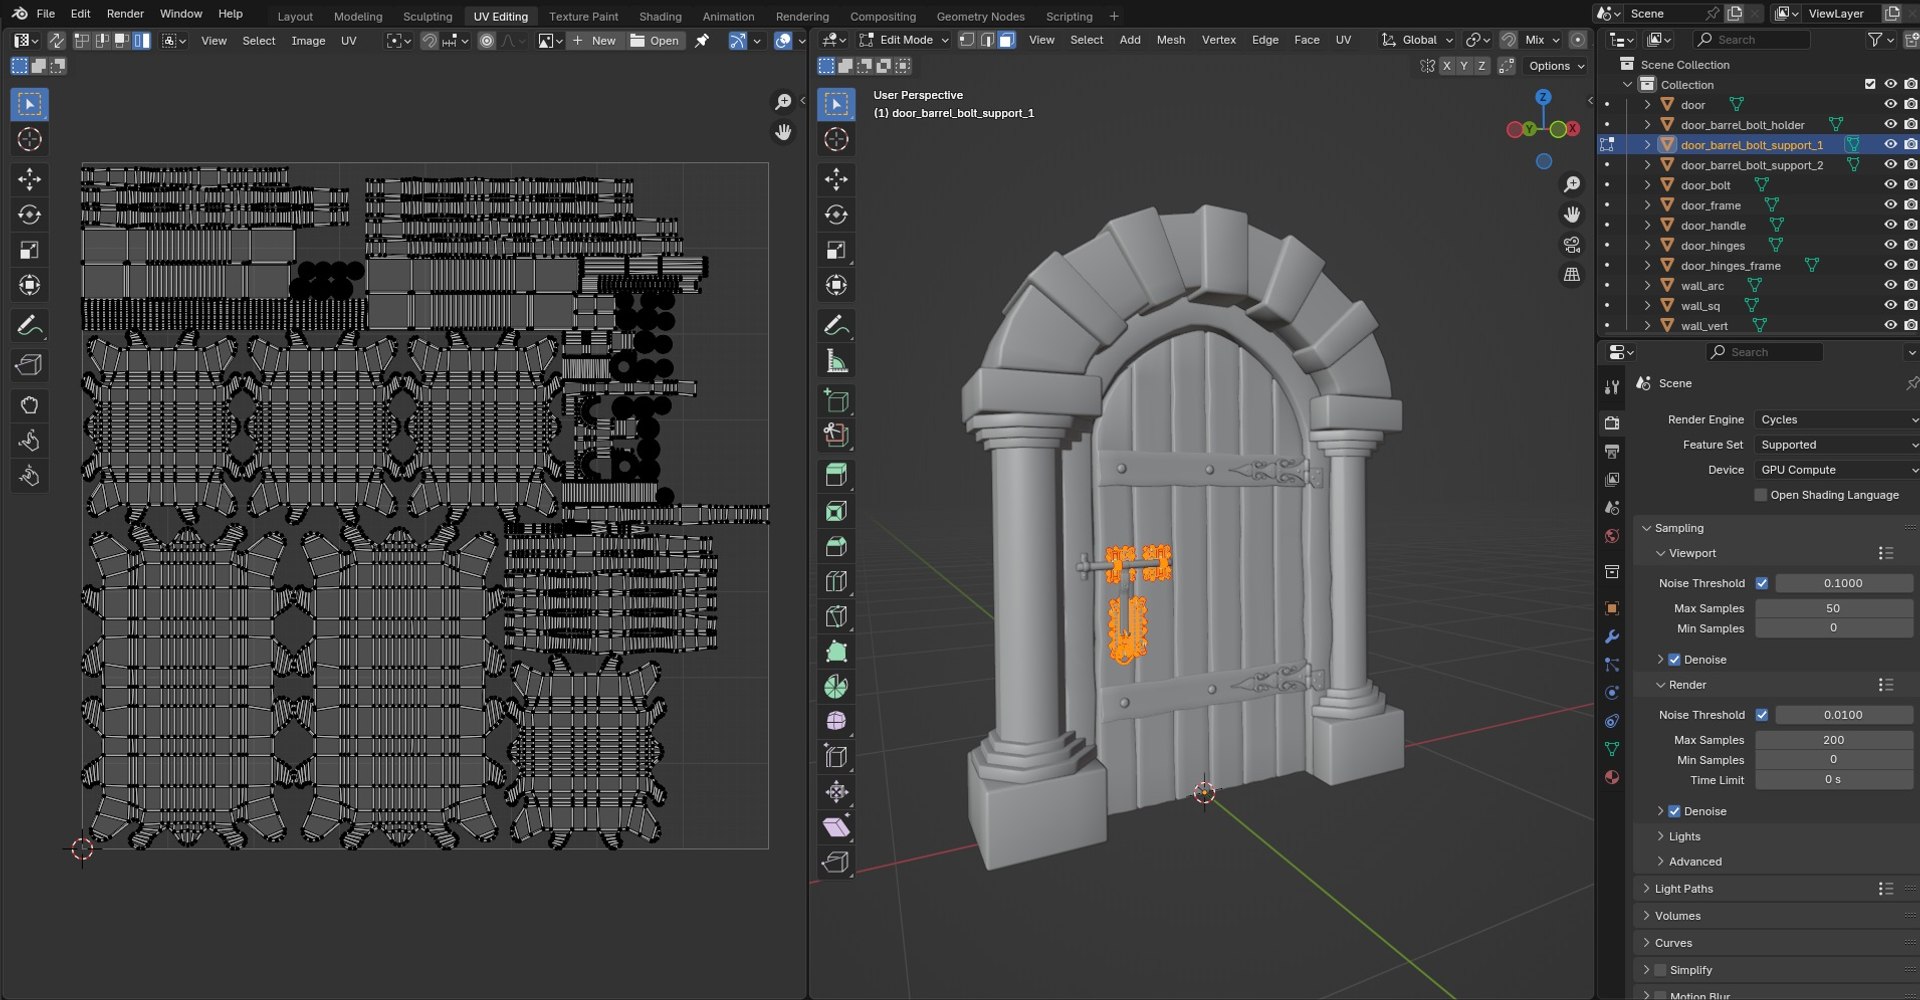Select the Add Cube tool in 3D viewport
This screenshot has height=1000, width=1920.
836,401
